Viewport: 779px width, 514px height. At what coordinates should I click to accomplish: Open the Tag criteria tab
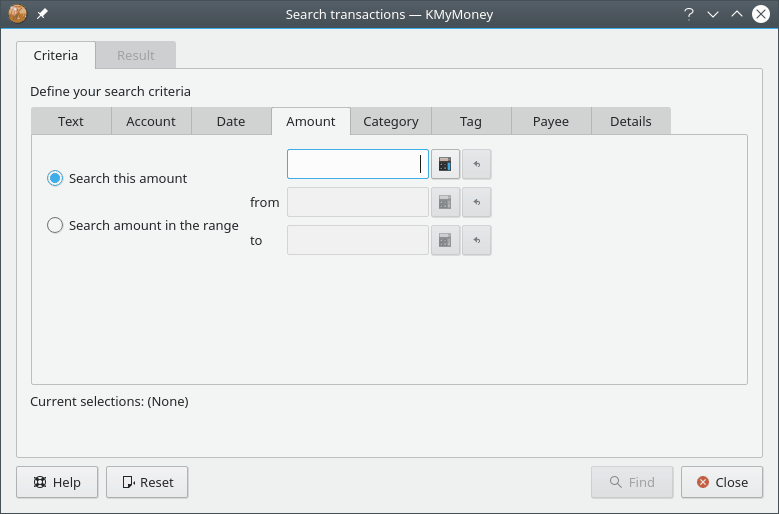(471, 121)
